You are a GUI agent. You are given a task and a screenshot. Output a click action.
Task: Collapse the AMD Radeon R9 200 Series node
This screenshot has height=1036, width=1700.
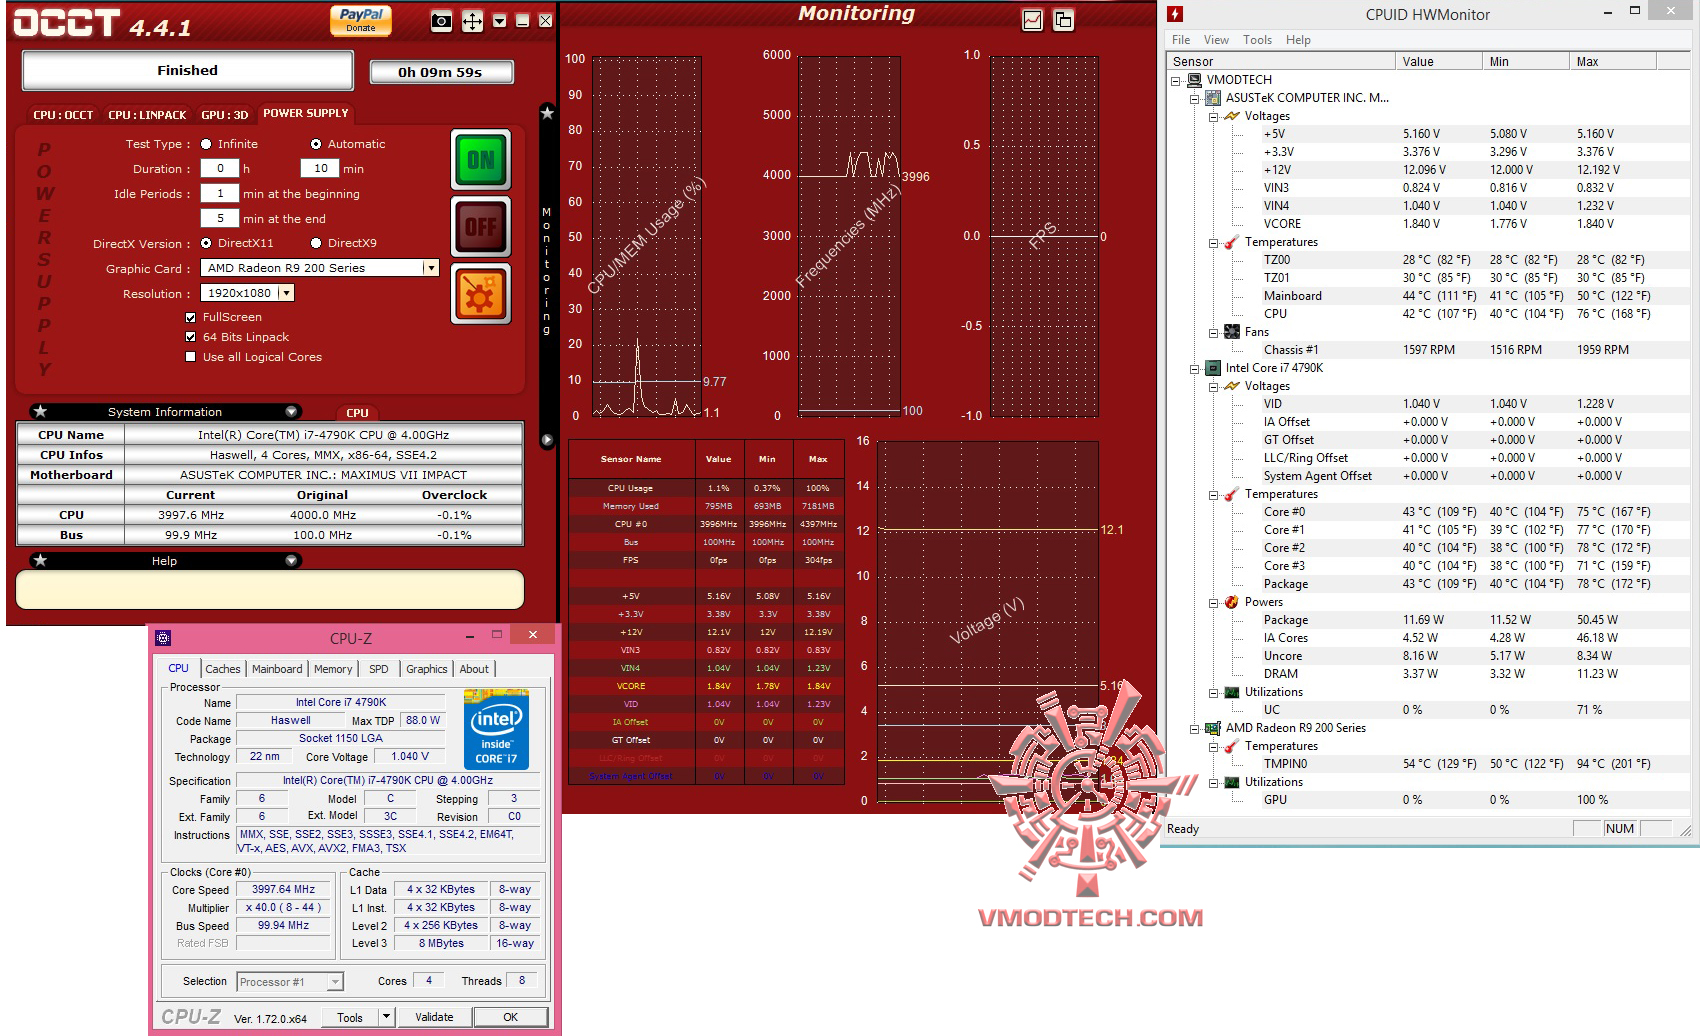pyautogui.click(x=1194, y=728)
